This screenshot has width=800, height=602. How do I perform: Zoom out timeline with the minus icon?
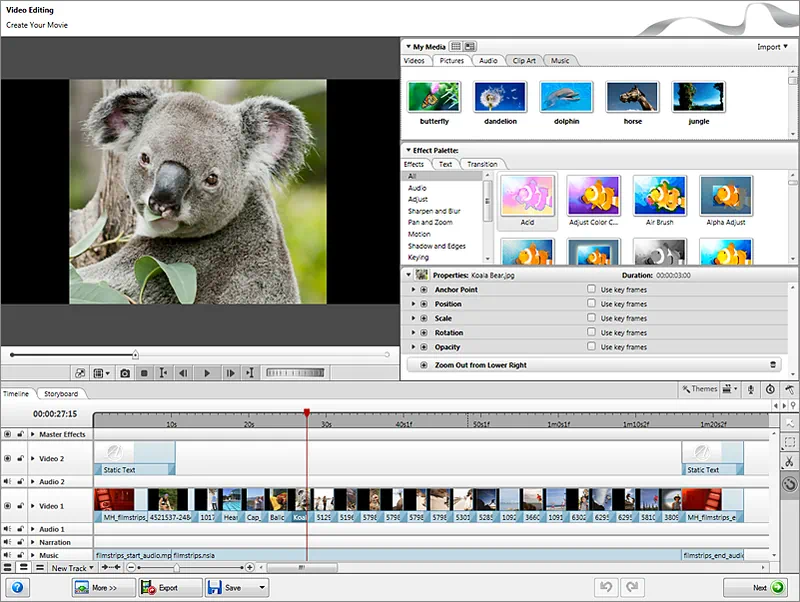tap(131, 567)
